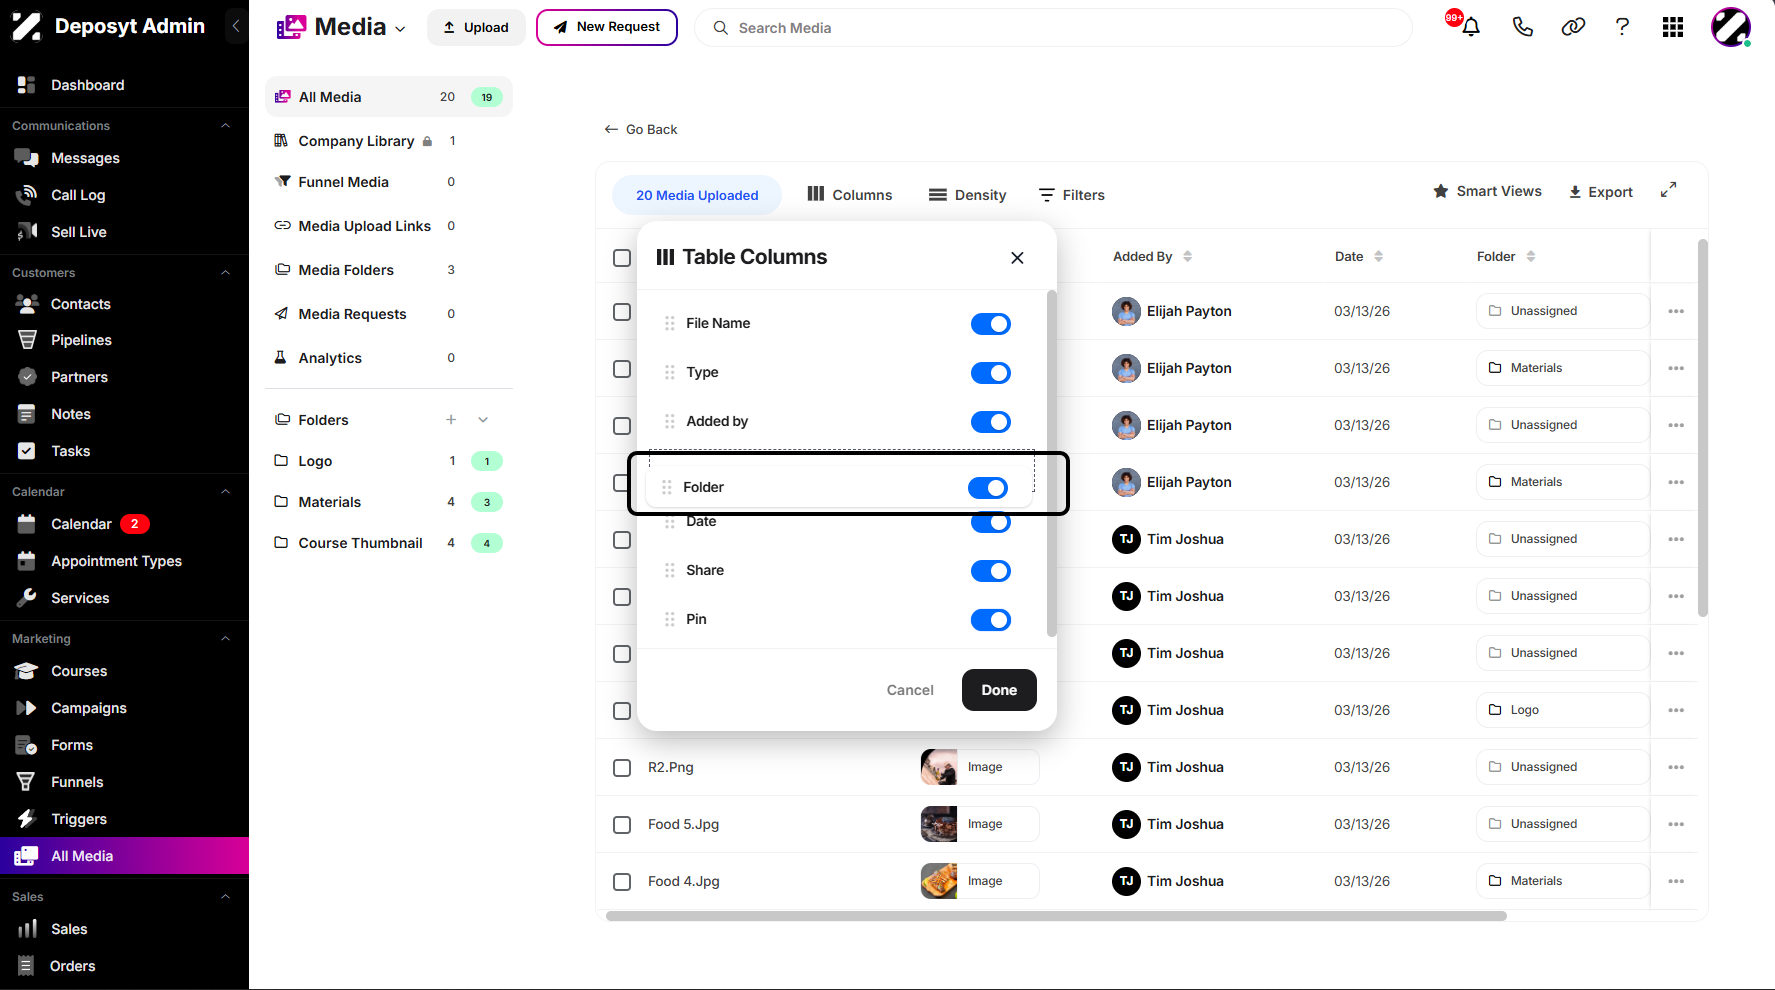Open the Filters option
1775x990 pixels.
(1072, 195)
